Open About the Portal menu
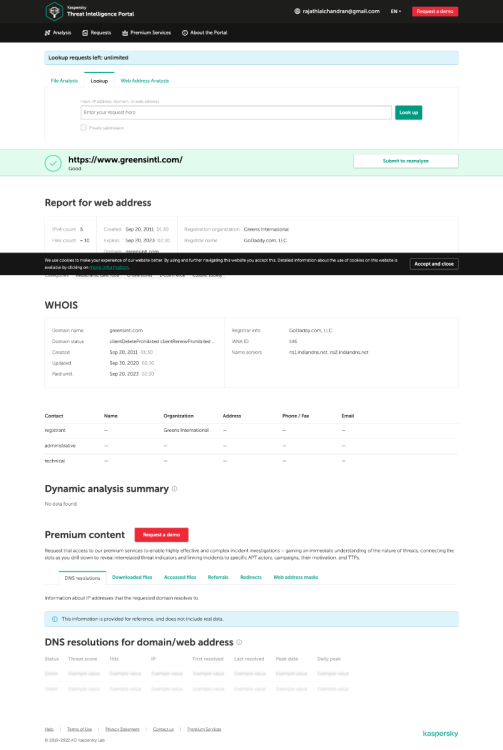The image size is (503, 750). click(x=205, y=33)
